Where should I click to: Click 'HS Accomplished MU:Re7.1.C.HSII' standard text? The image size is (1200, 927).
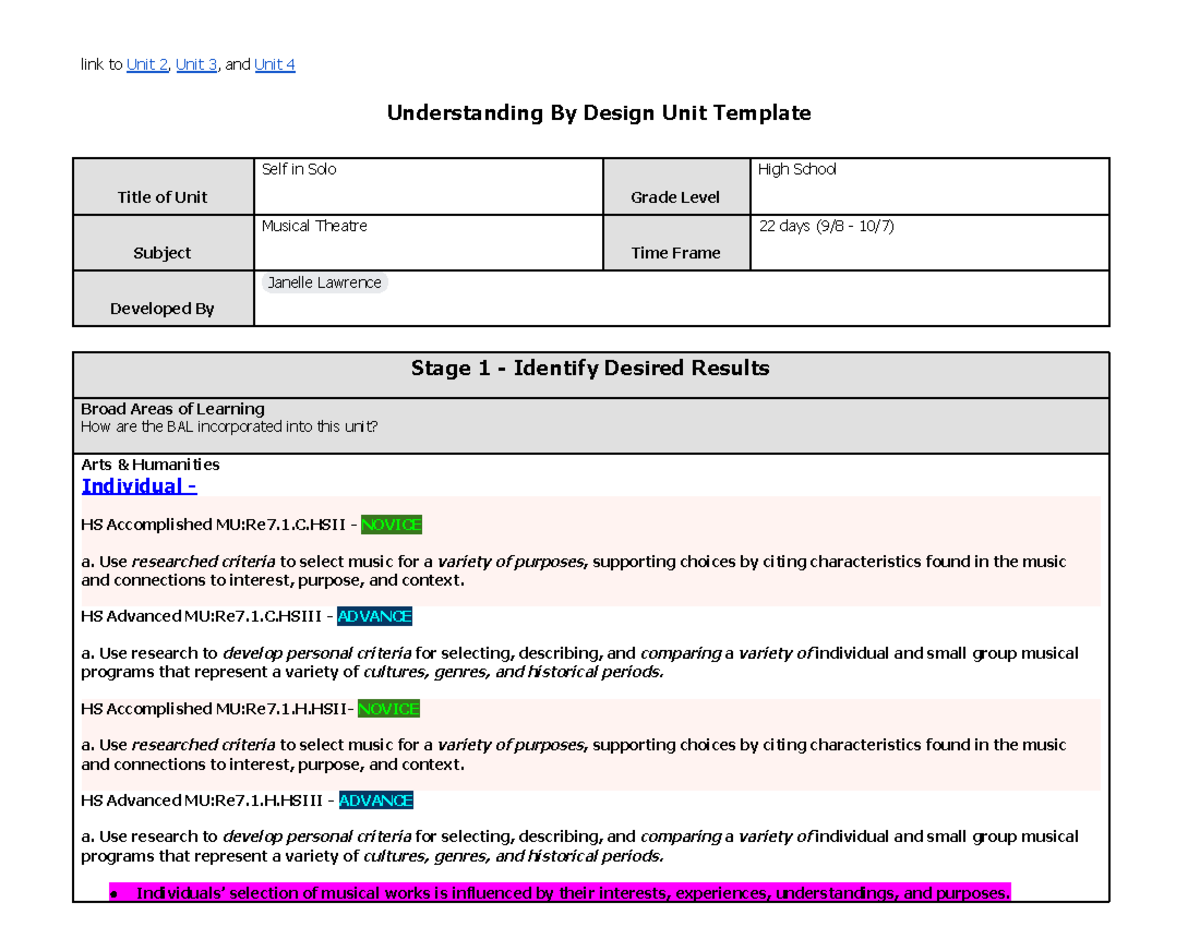(x=213, y=525)
